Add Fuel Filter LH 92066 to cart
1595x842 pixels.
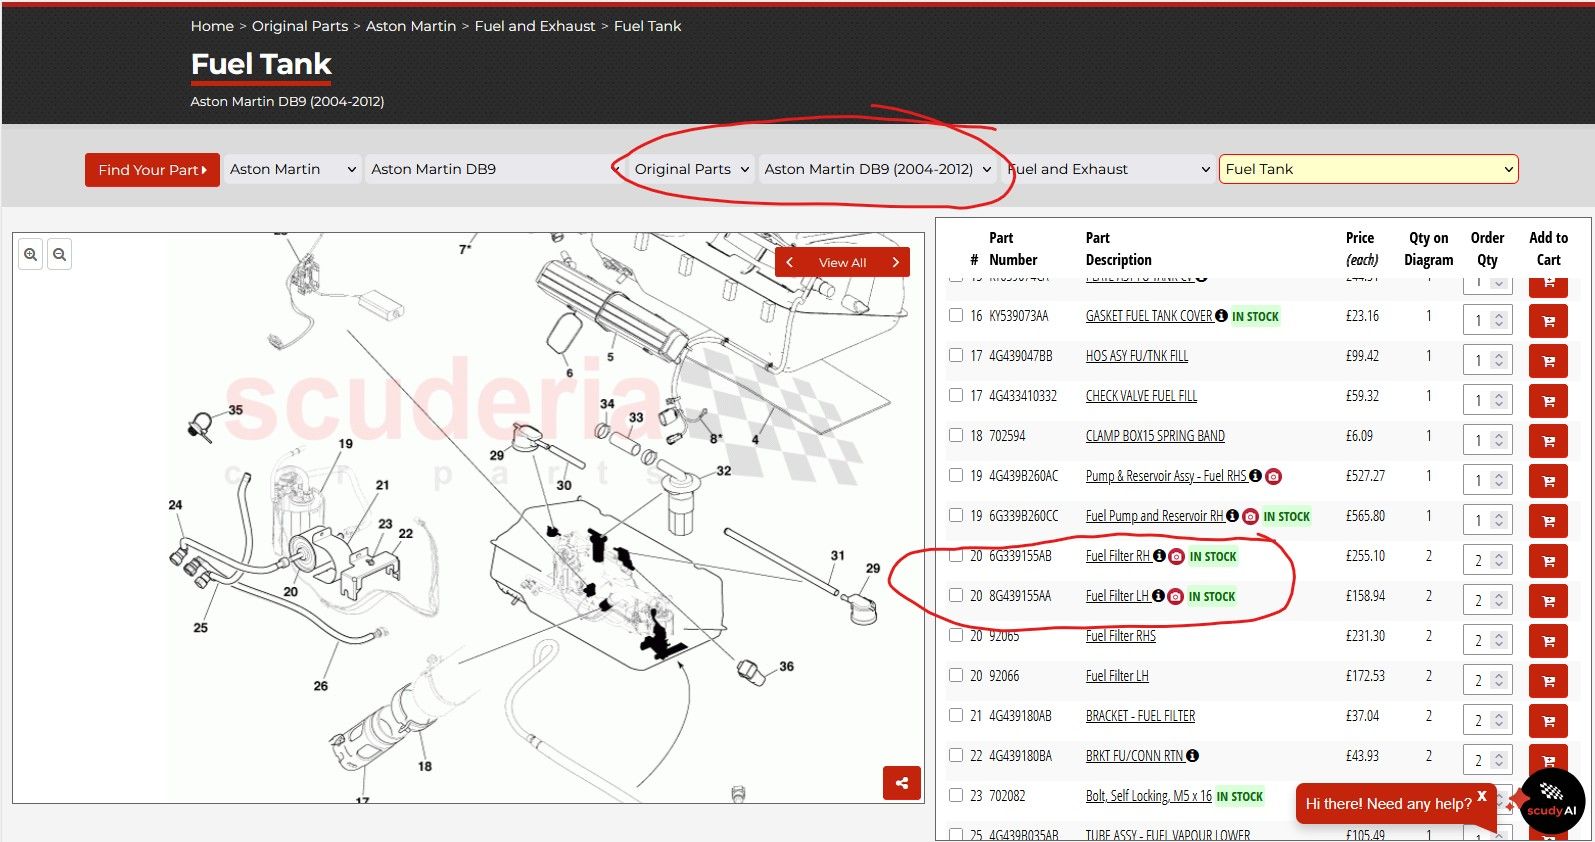click(x=1548, y=681)
